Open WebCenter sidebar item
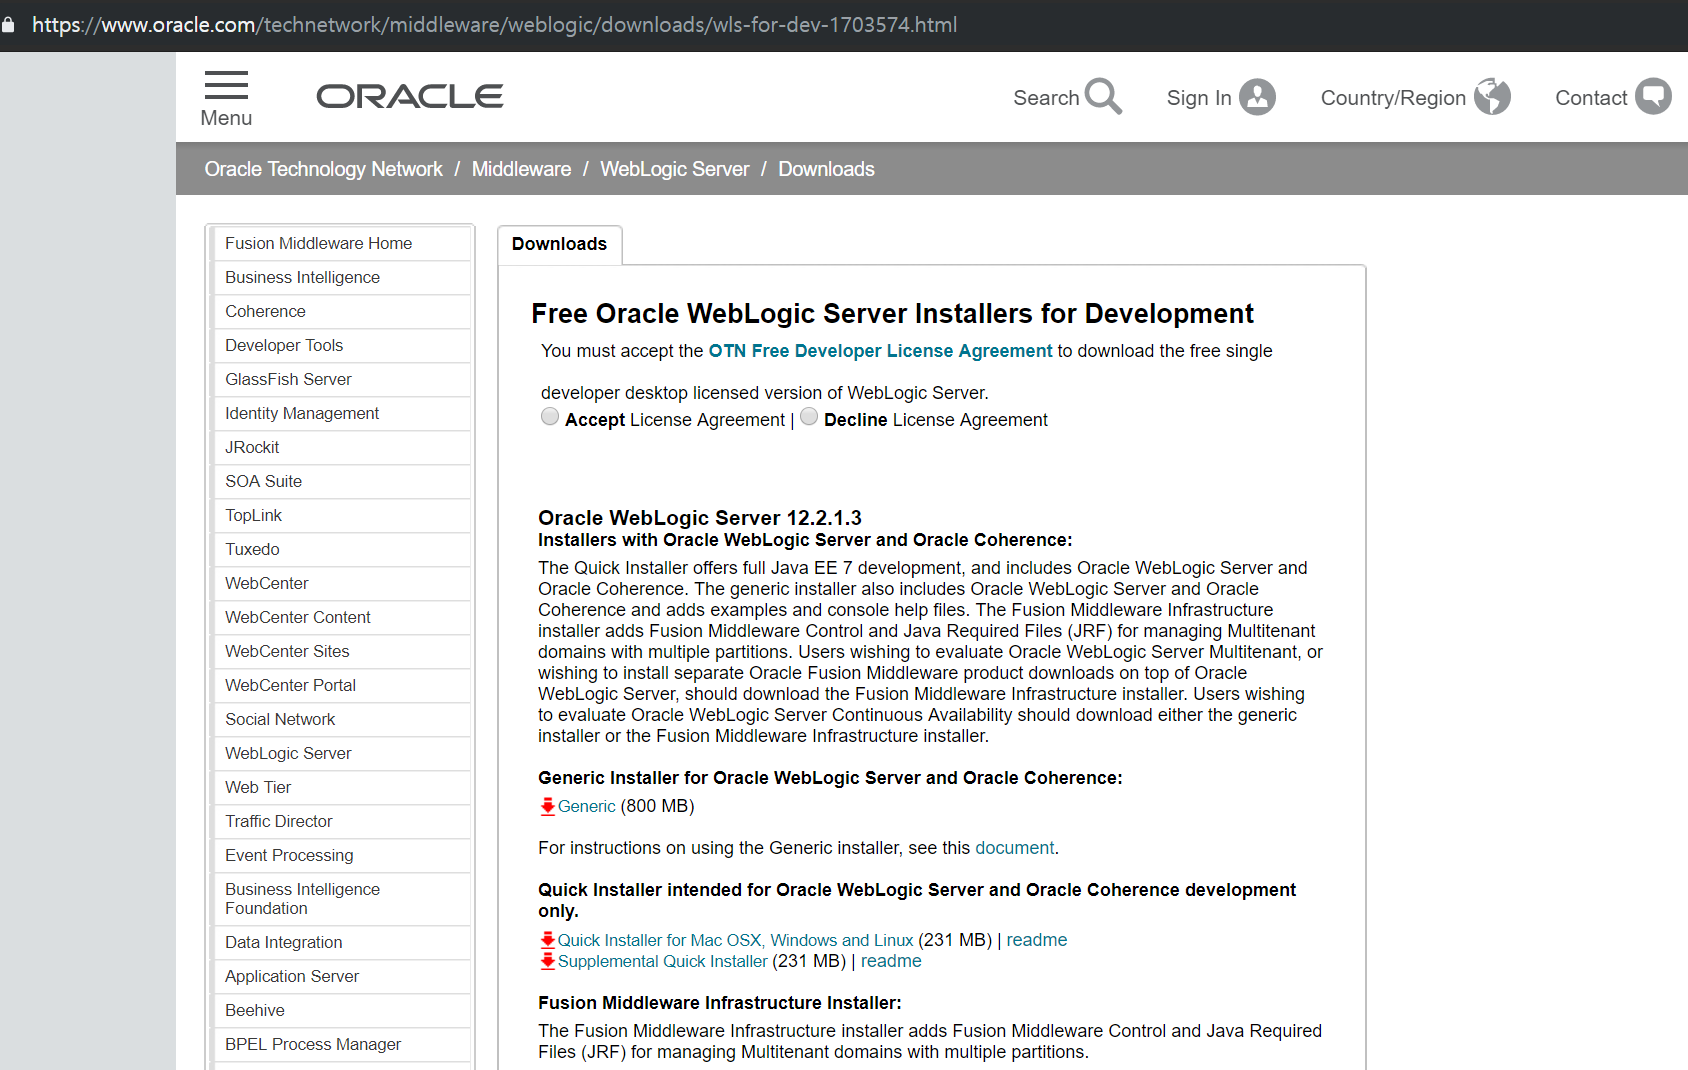Viewport: 1688px width, 1070px height. pyautogui.click(x=341, y=583)
